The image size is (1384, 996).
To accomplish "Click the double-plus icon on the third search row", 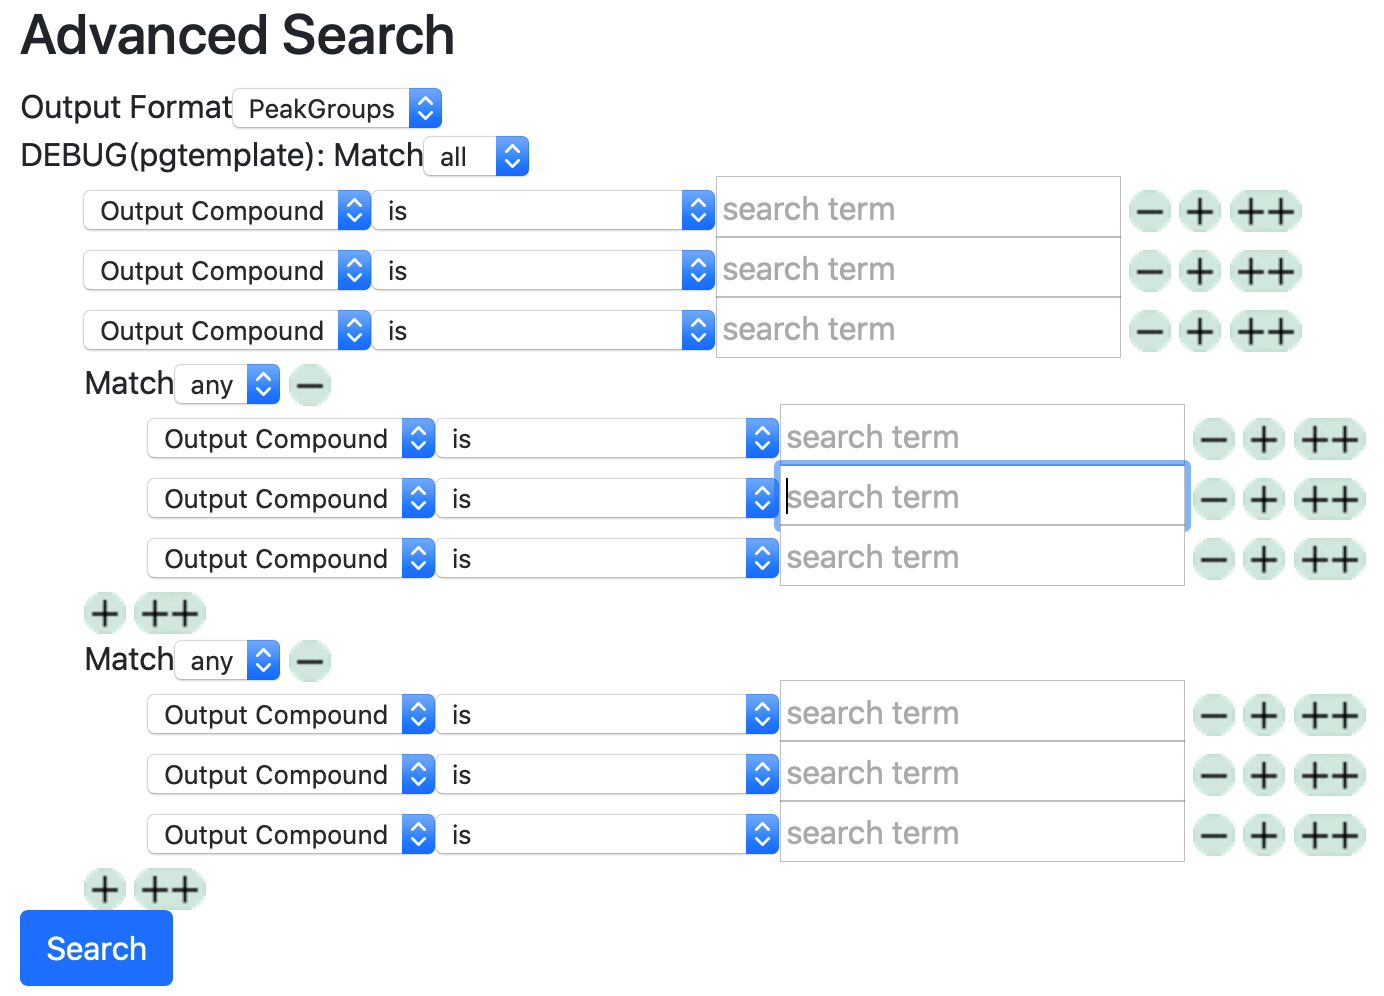I will coord(1265,331).
